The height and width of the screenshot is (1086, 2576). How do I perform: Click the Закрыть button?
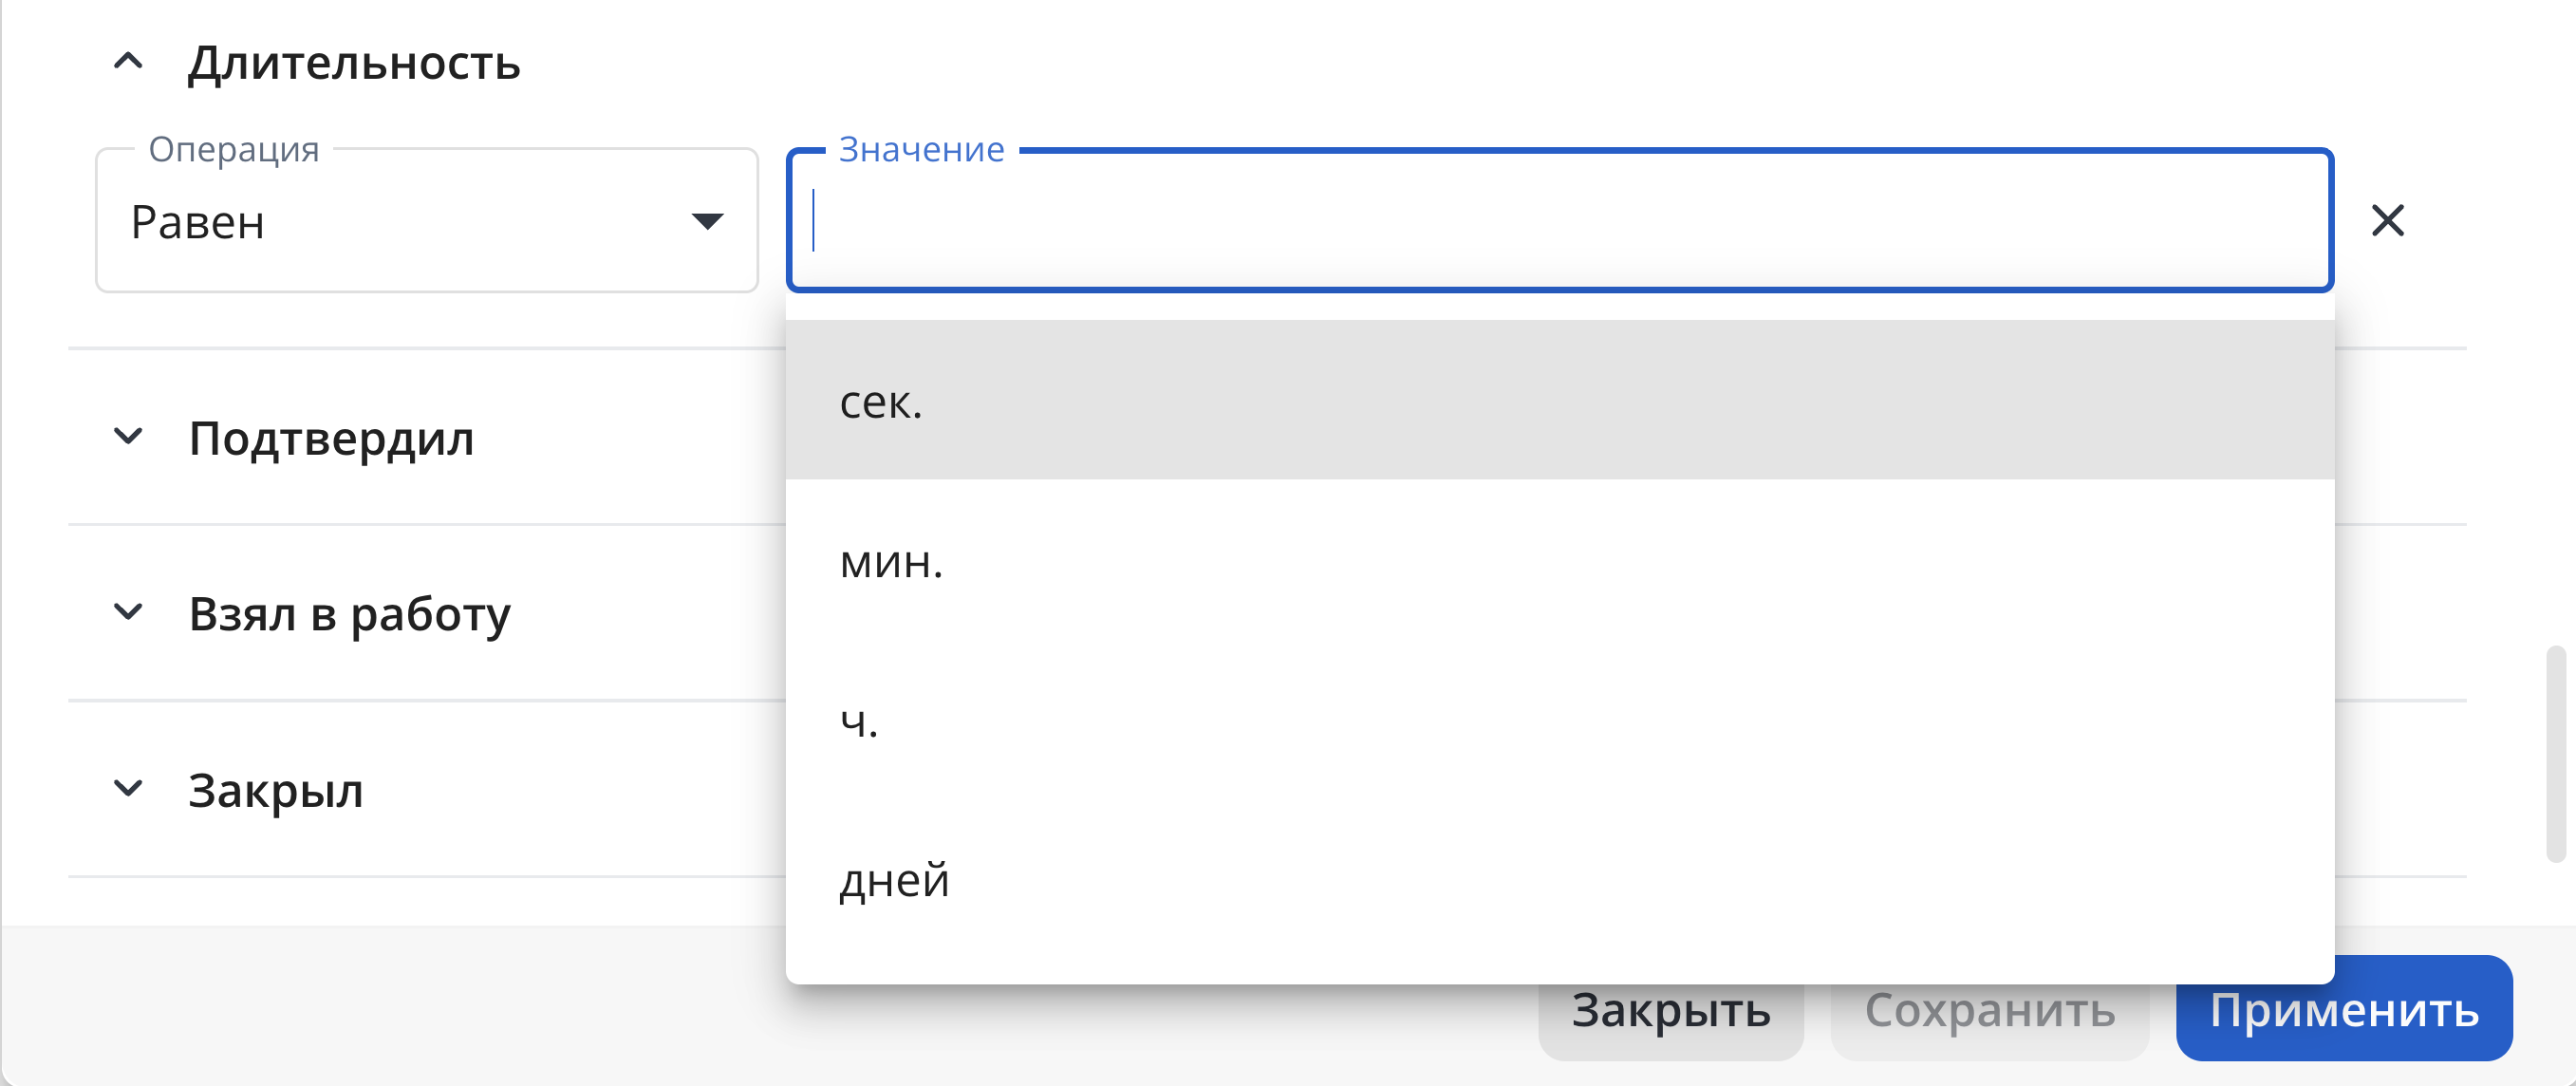[1670, 1010]
